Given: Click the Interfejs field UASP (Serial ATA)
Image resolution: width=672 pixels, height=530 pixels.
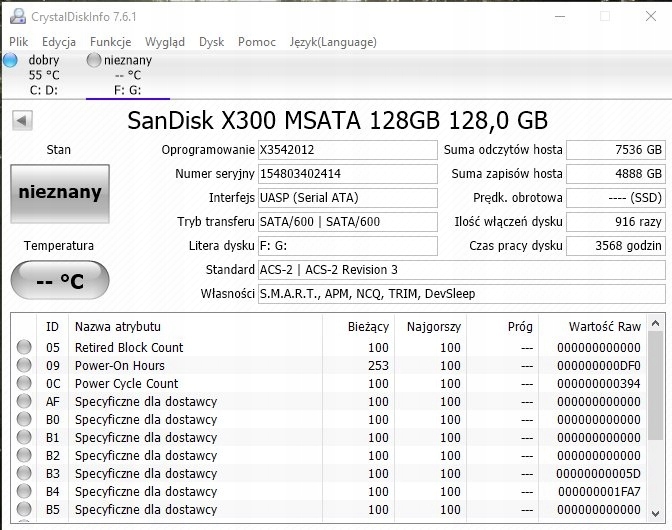Looking at the screenshot, I should pos(348,198).
